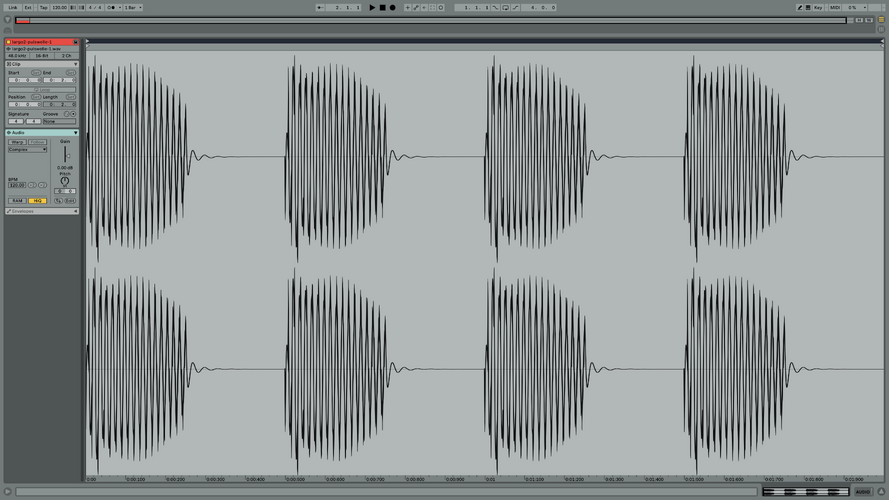Click clip title largo2-pulswelle-1
The width and height of the screenshot is (889, 500).
(x=32, y=42)
